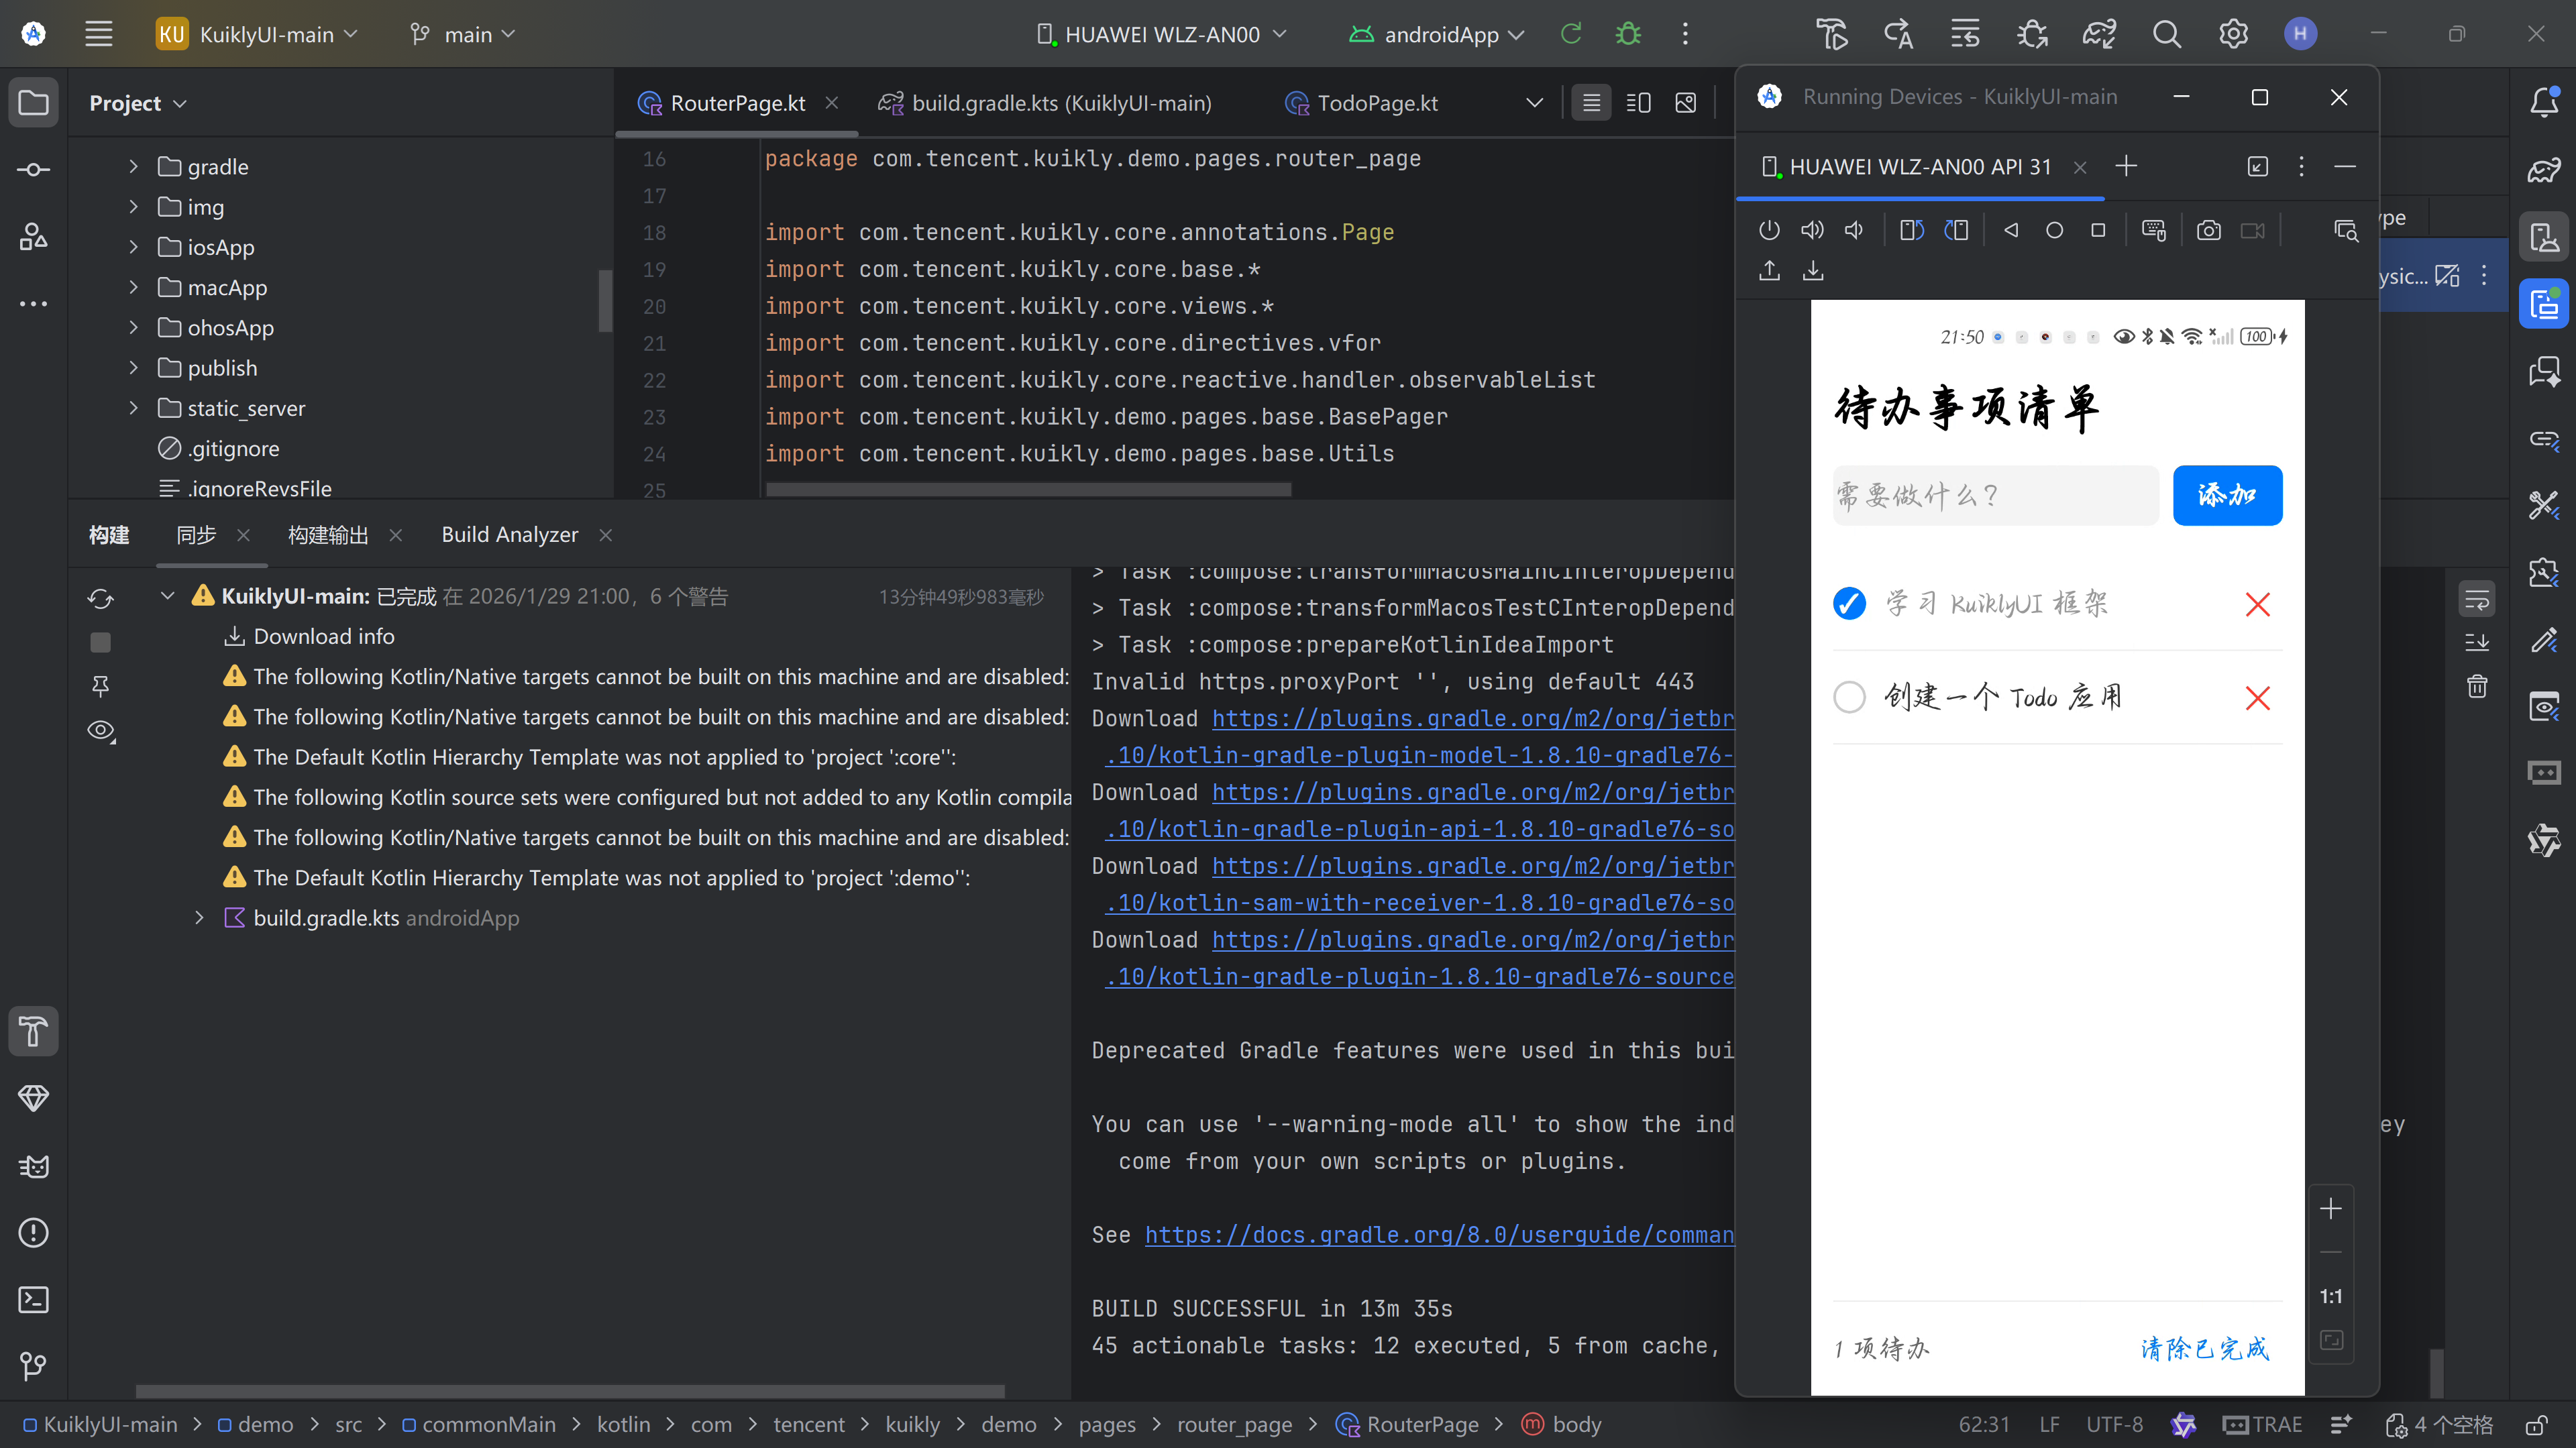This screenshot has width=2576, height=1448.
Task: Take a device screenshot with camera icon
Action: 2208,231
